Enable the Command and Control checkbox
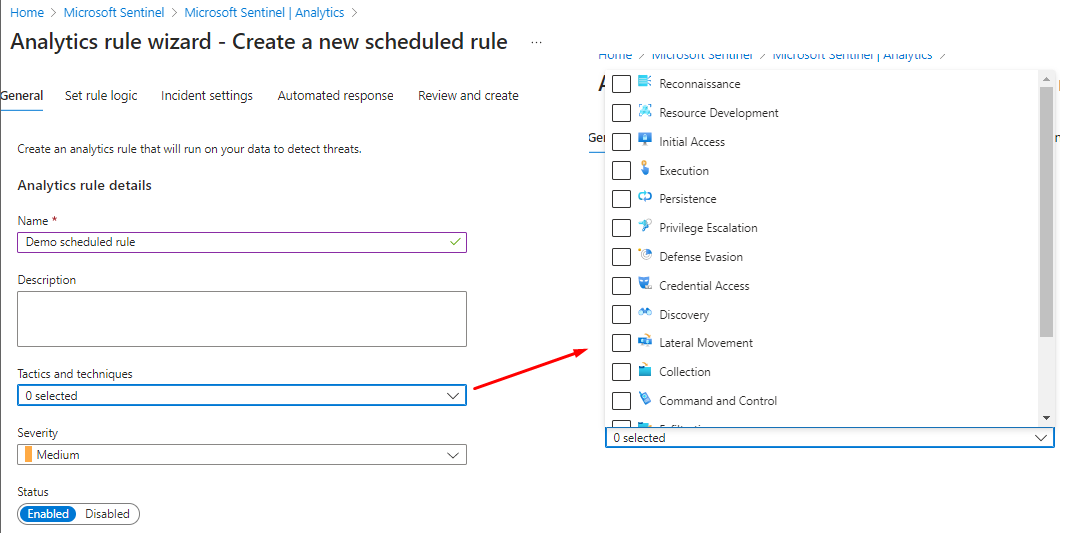 coord(621,401)
